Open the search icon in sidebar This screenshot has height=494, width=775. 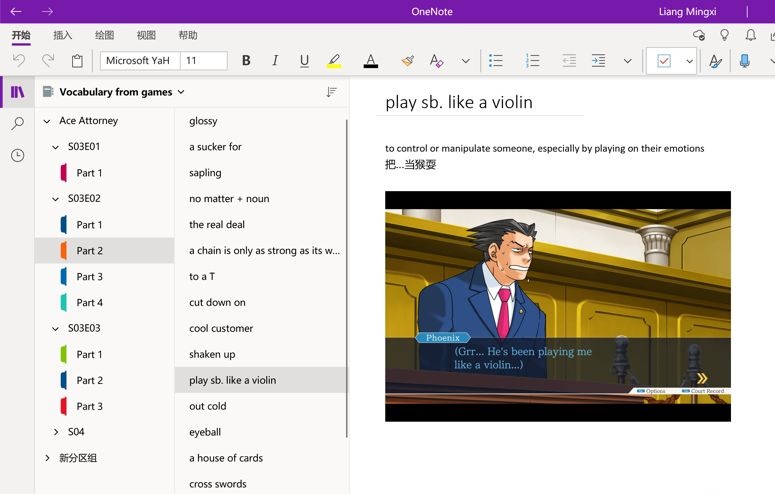(17, 124)
